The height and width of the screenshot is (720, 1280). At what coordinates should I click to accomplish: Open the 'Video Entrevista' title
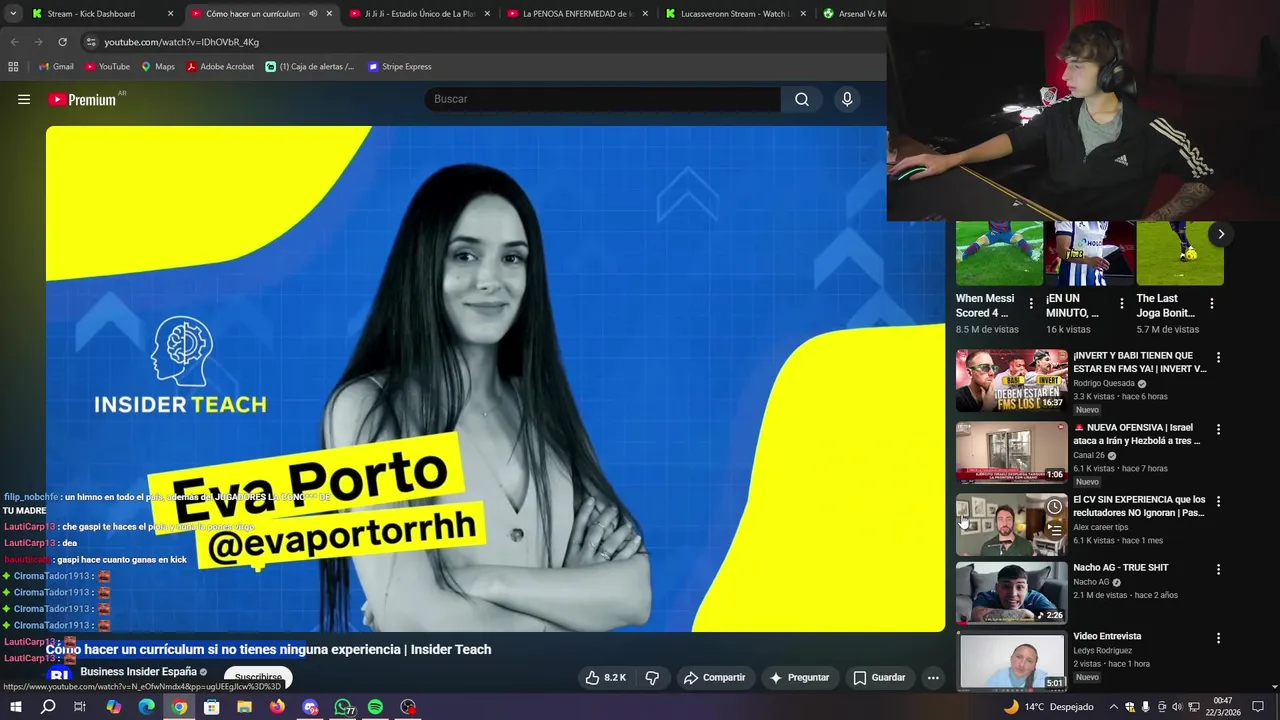point(1107,636)
